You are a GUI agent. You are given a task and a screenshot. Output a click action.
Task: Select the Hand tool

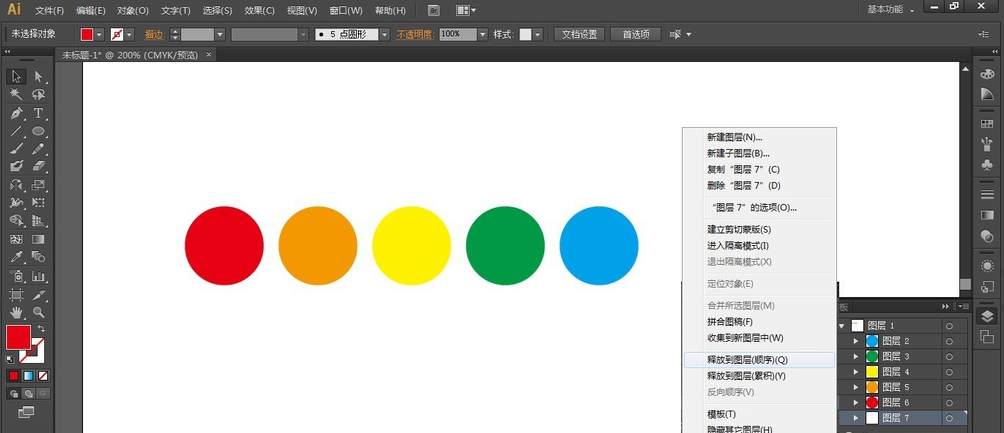click(x=16, y=313)
